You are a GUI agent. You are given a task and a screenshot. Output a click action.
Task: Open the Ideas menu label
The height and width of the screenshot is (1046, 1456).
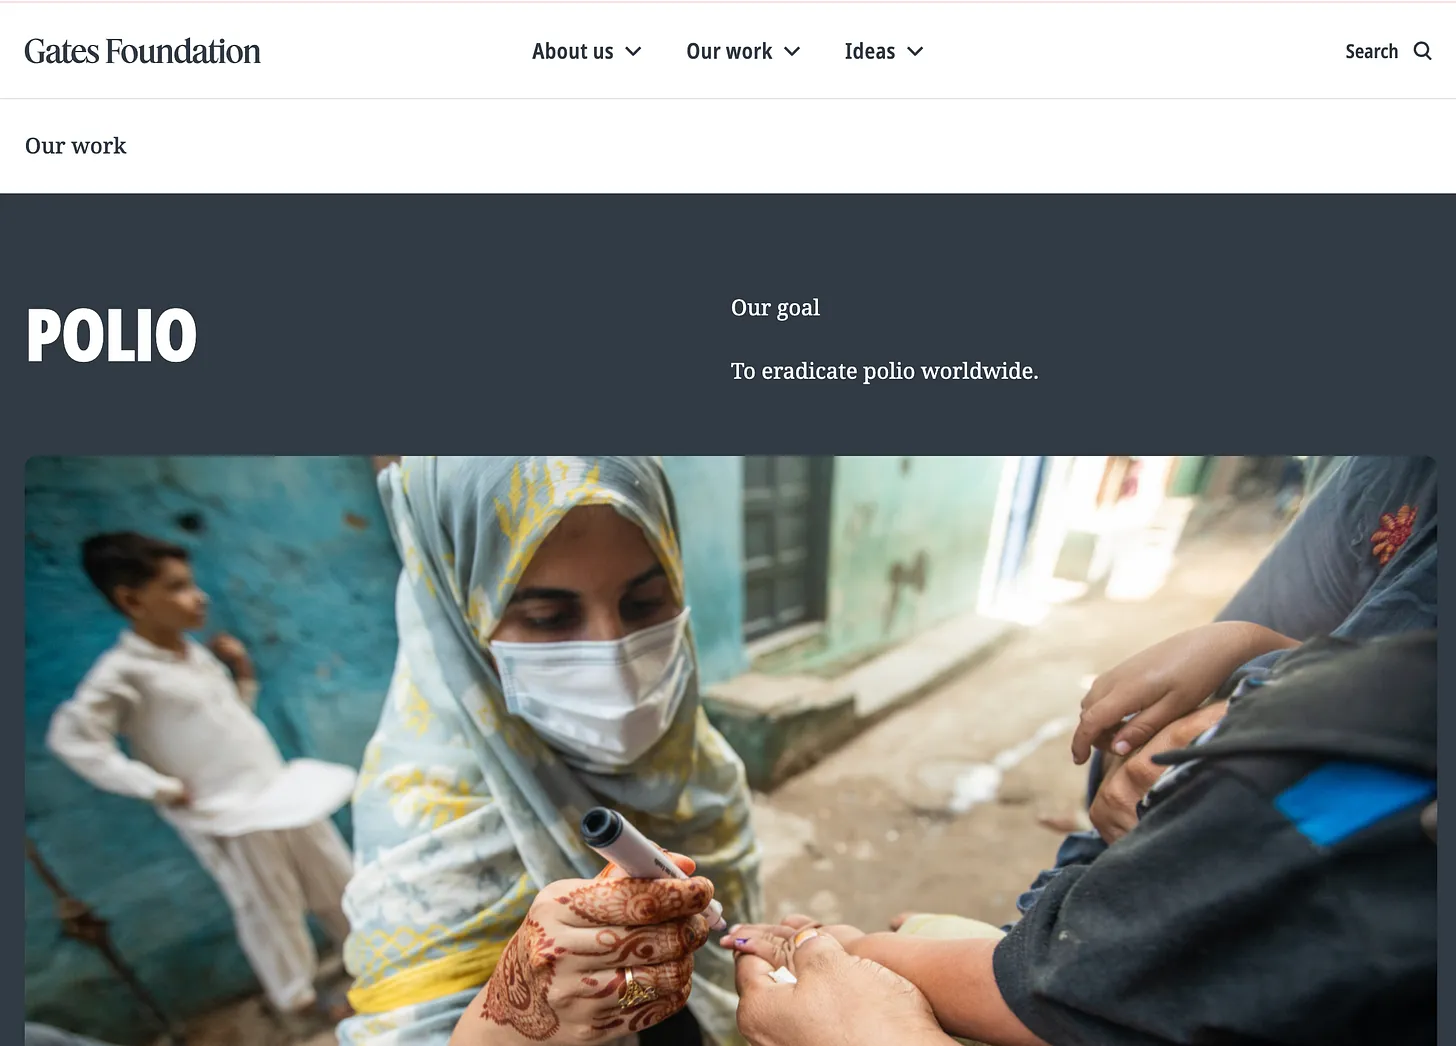pyautogui.click(x=870, y=51)
